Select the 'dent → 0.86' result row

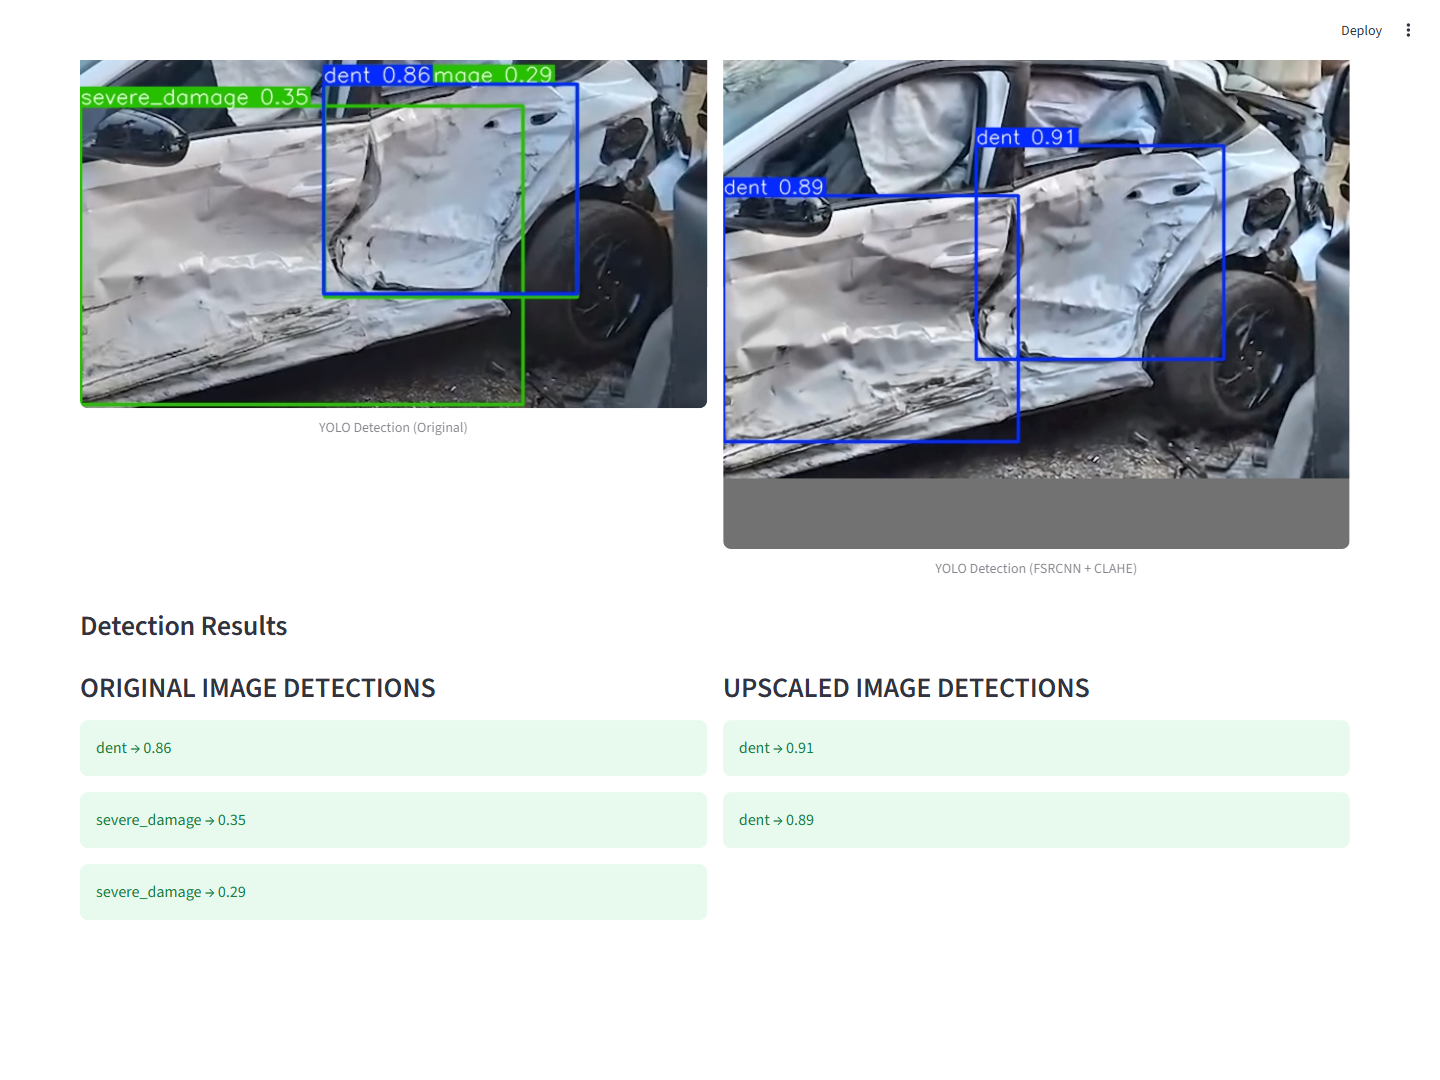pyautogui.click(x=393, y=748)
